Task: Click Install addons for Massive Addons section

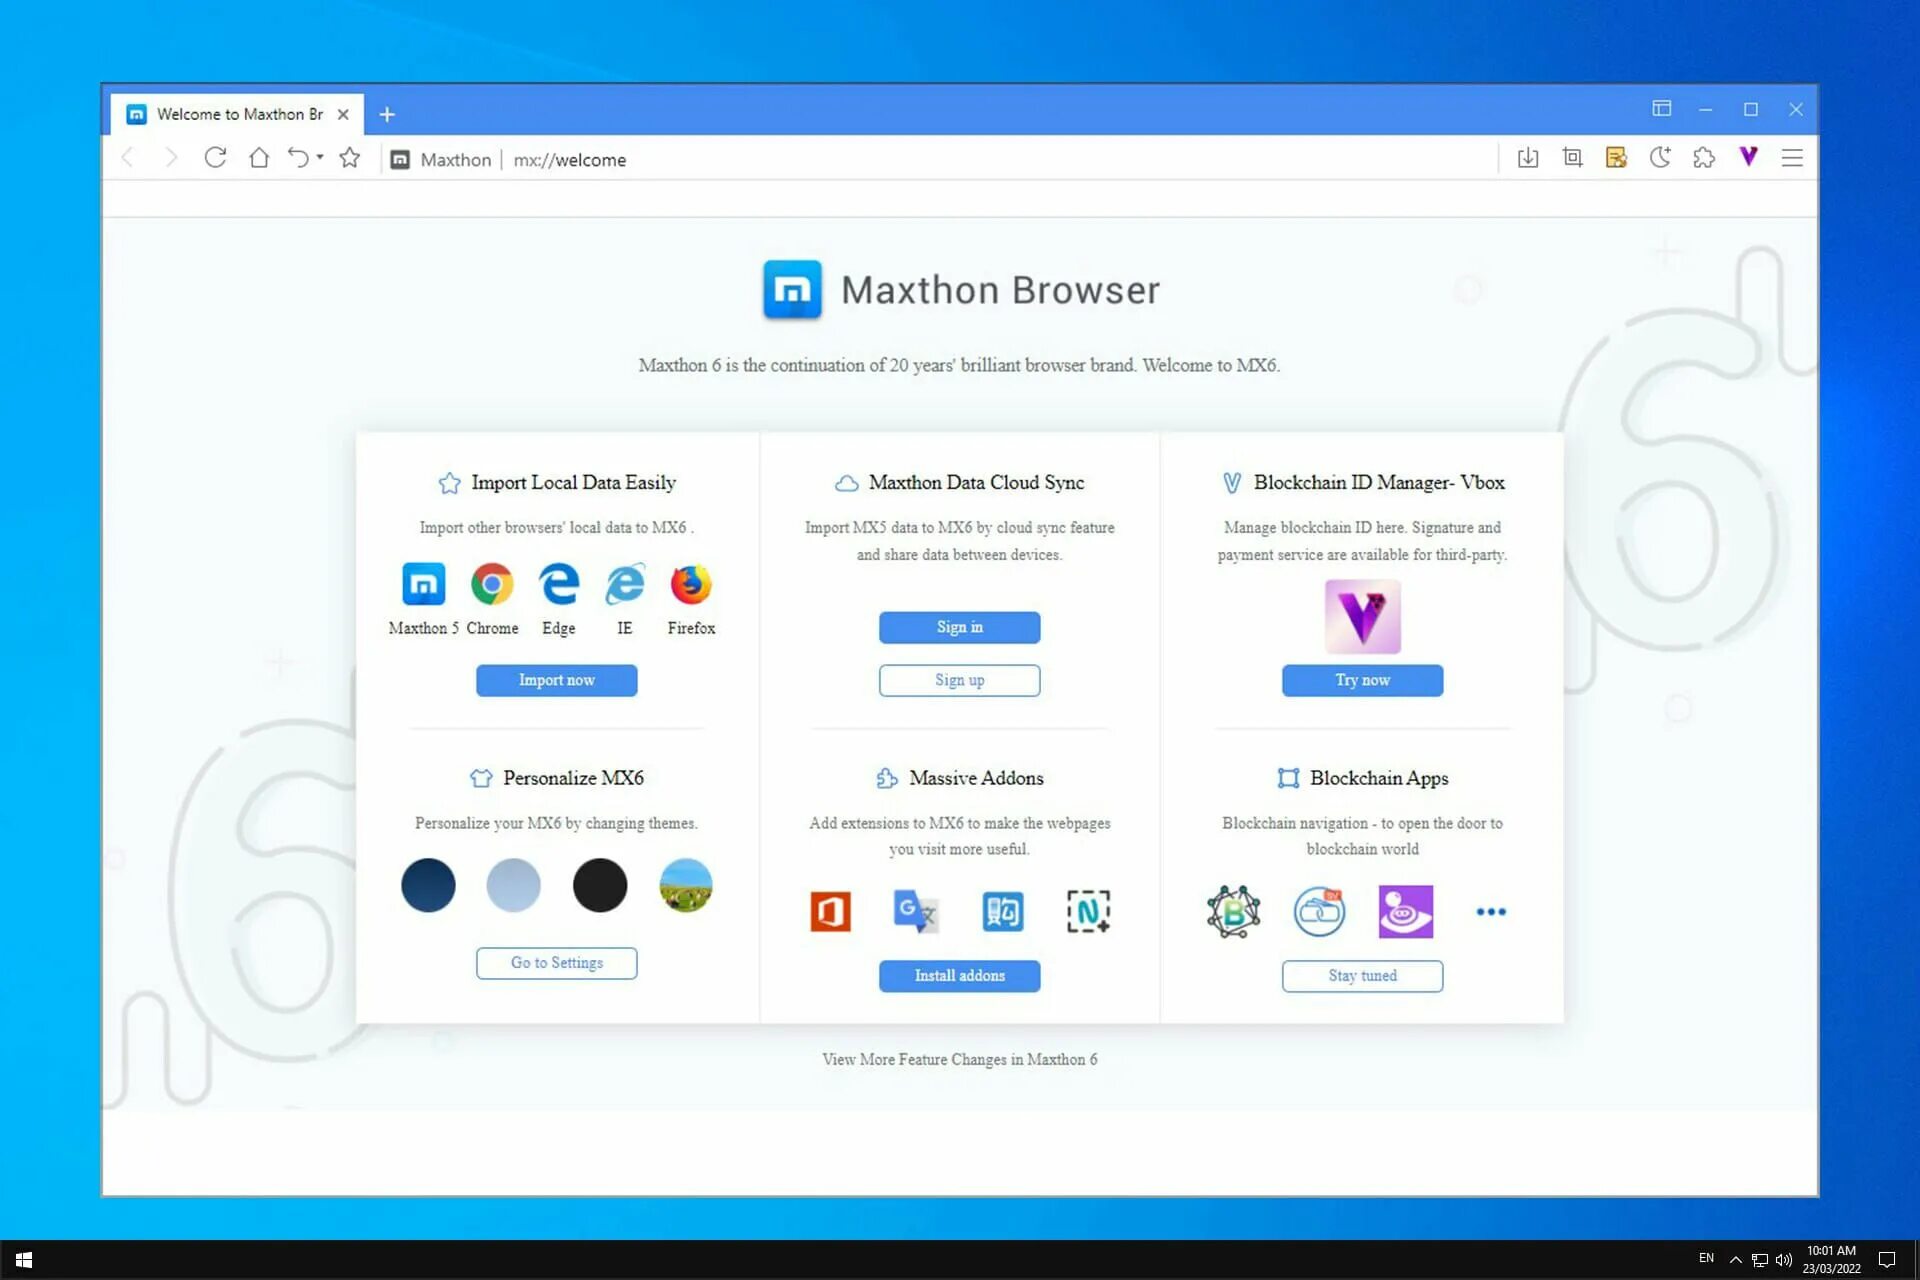Action: pyautogui.click(x=959, y=974)
